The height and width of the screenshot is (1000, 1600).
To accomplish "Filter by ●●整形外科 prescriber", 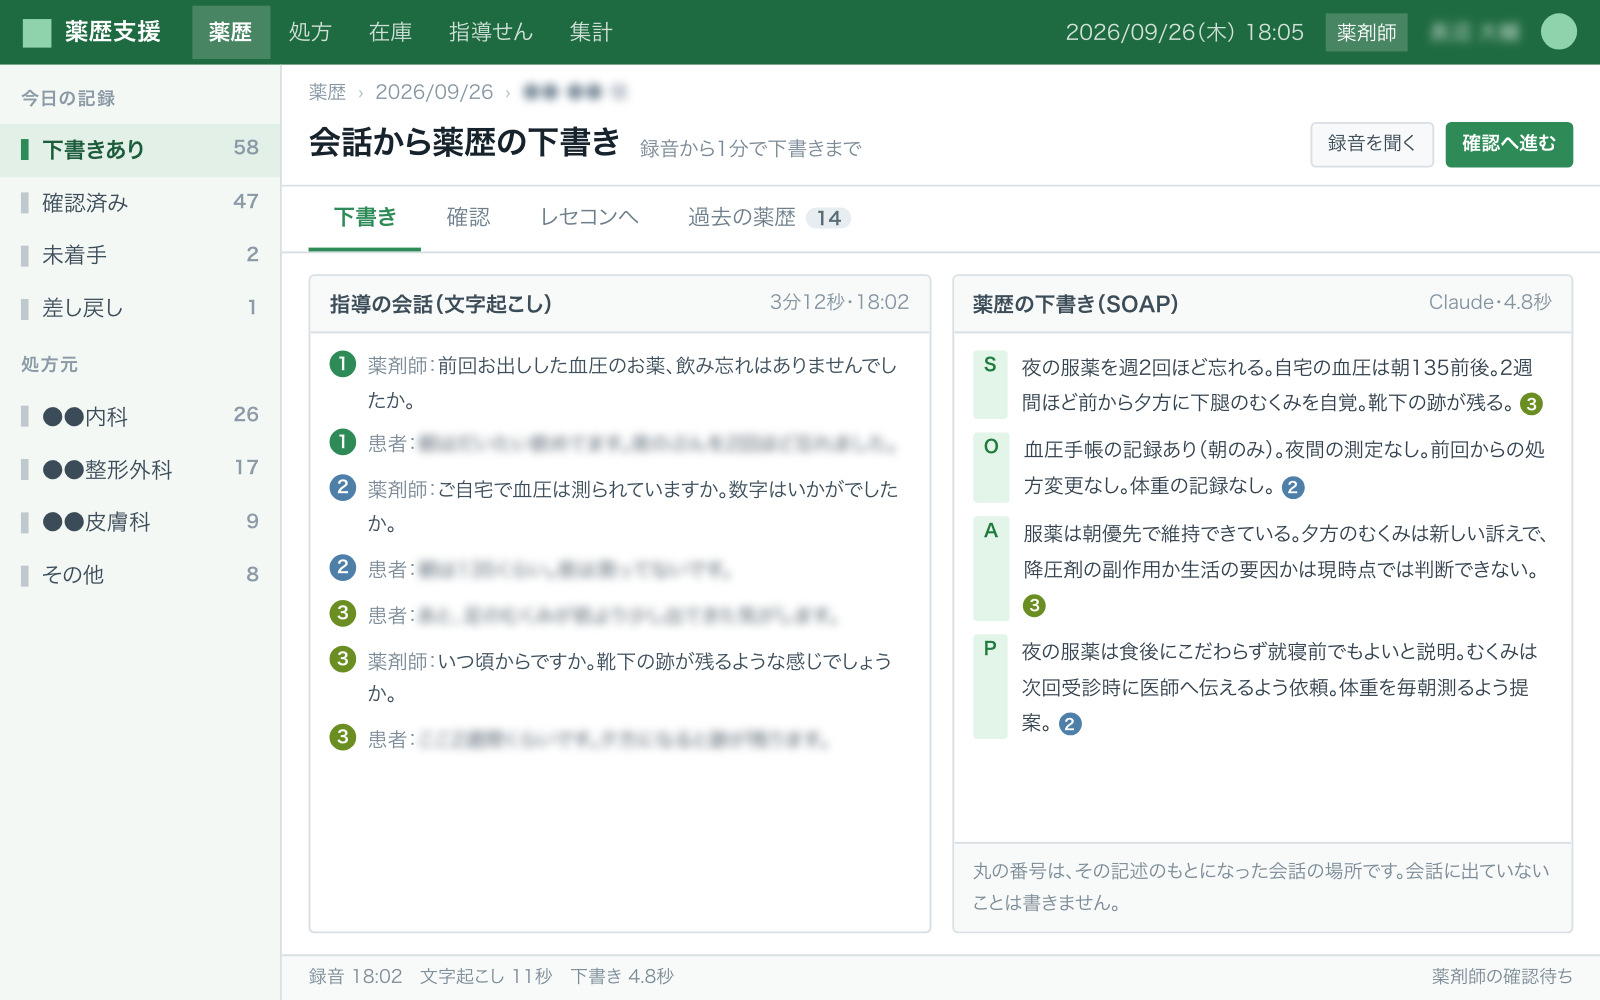I will 140,469.
